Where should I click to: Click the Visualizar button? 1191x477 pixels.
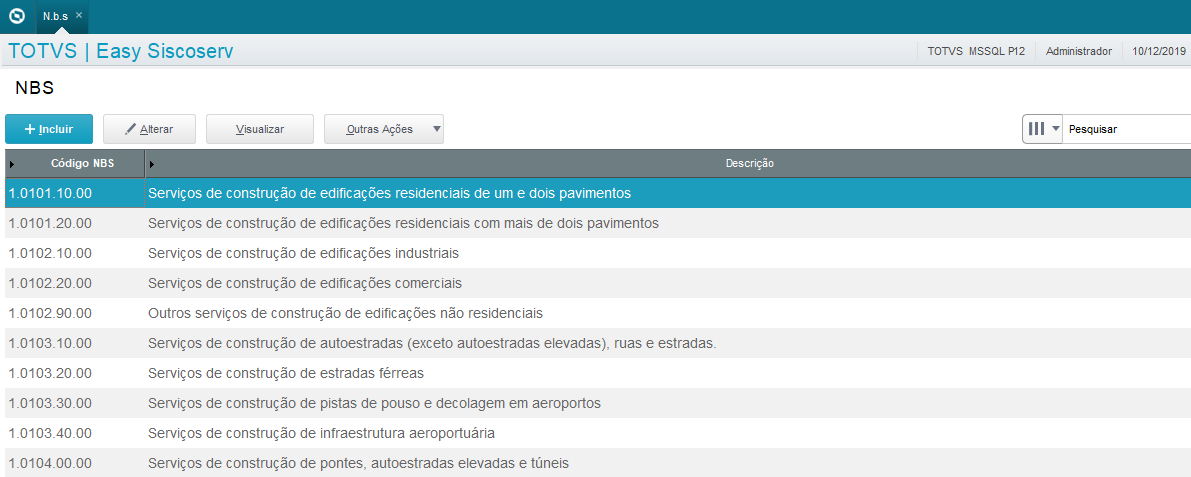coord(260,129)
